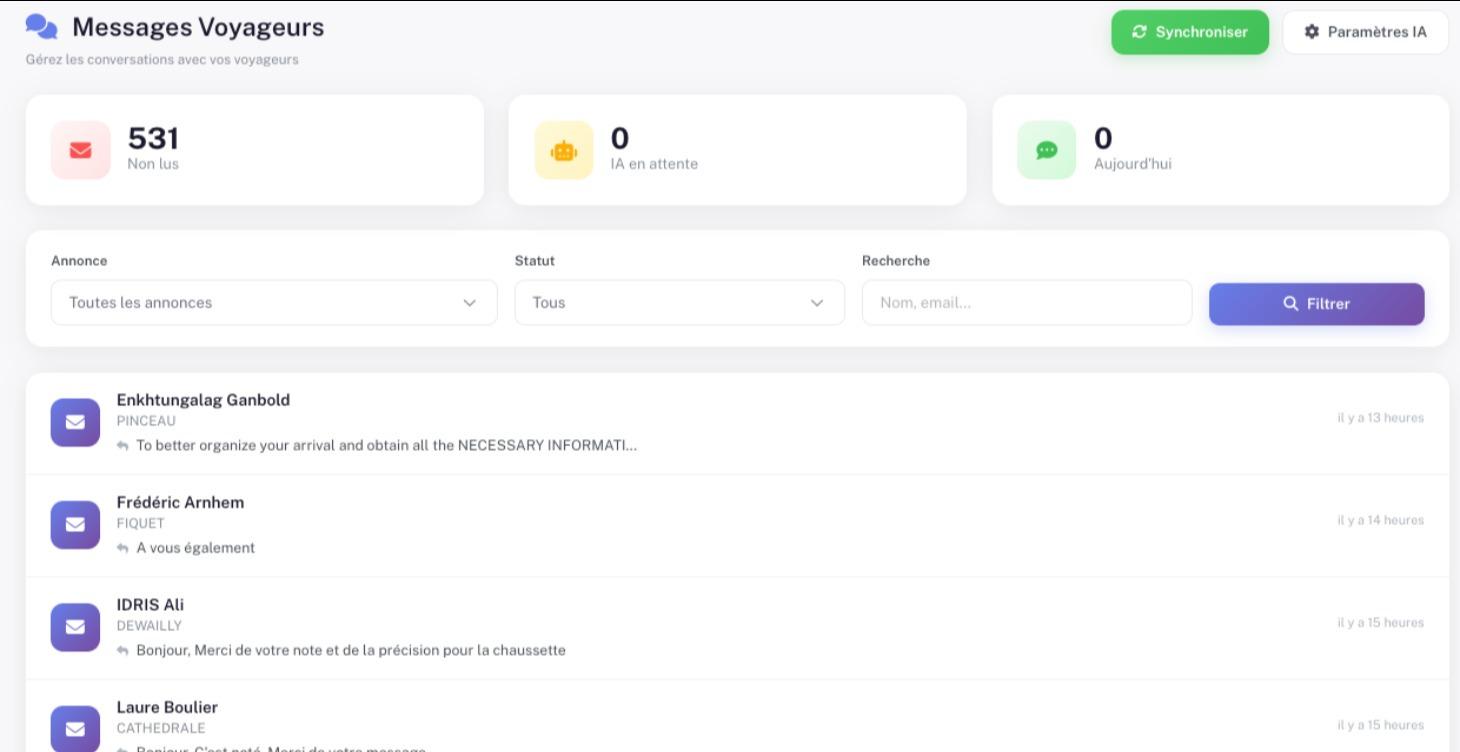
Task: Click the red envelope Non lus icon
Action: coord(81,150)
